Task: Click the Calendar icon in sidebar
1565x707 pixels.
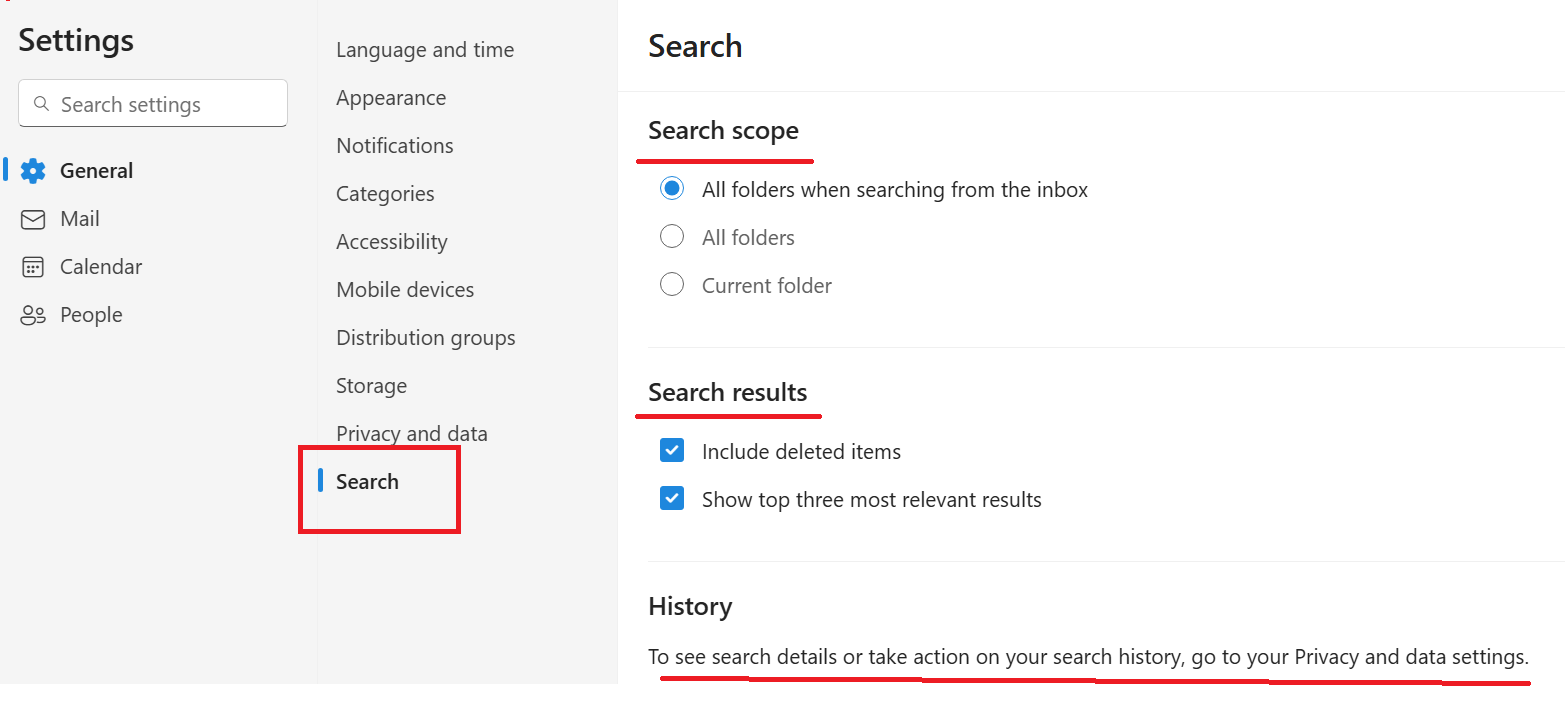Action: pyautogui.click(x=33, y=267)
